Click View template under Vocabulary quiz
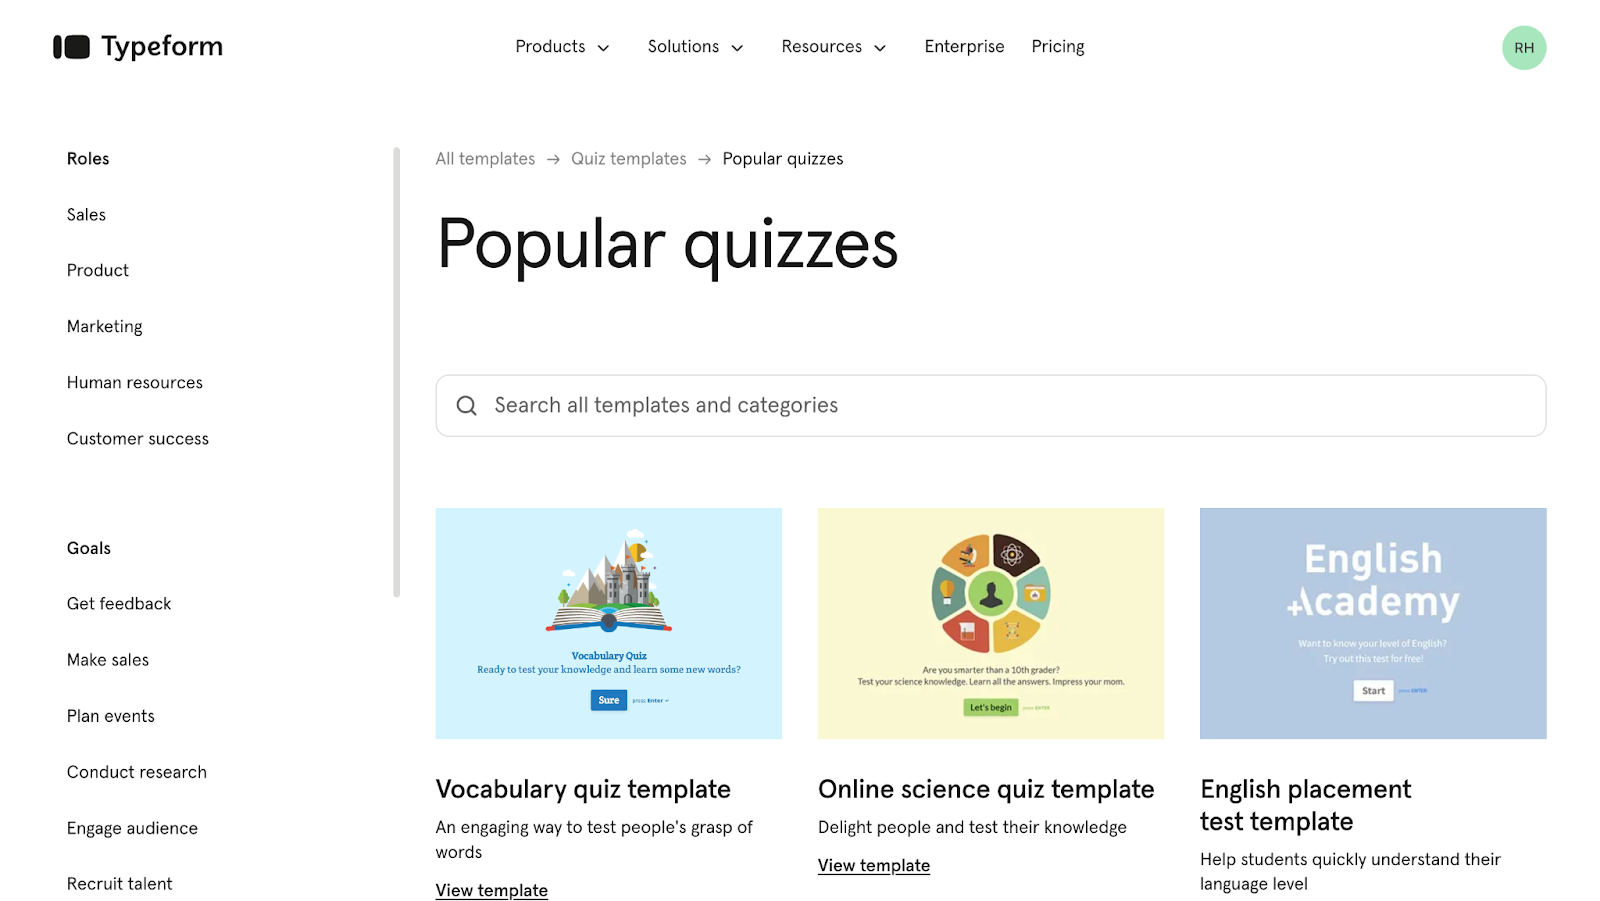 492,890
